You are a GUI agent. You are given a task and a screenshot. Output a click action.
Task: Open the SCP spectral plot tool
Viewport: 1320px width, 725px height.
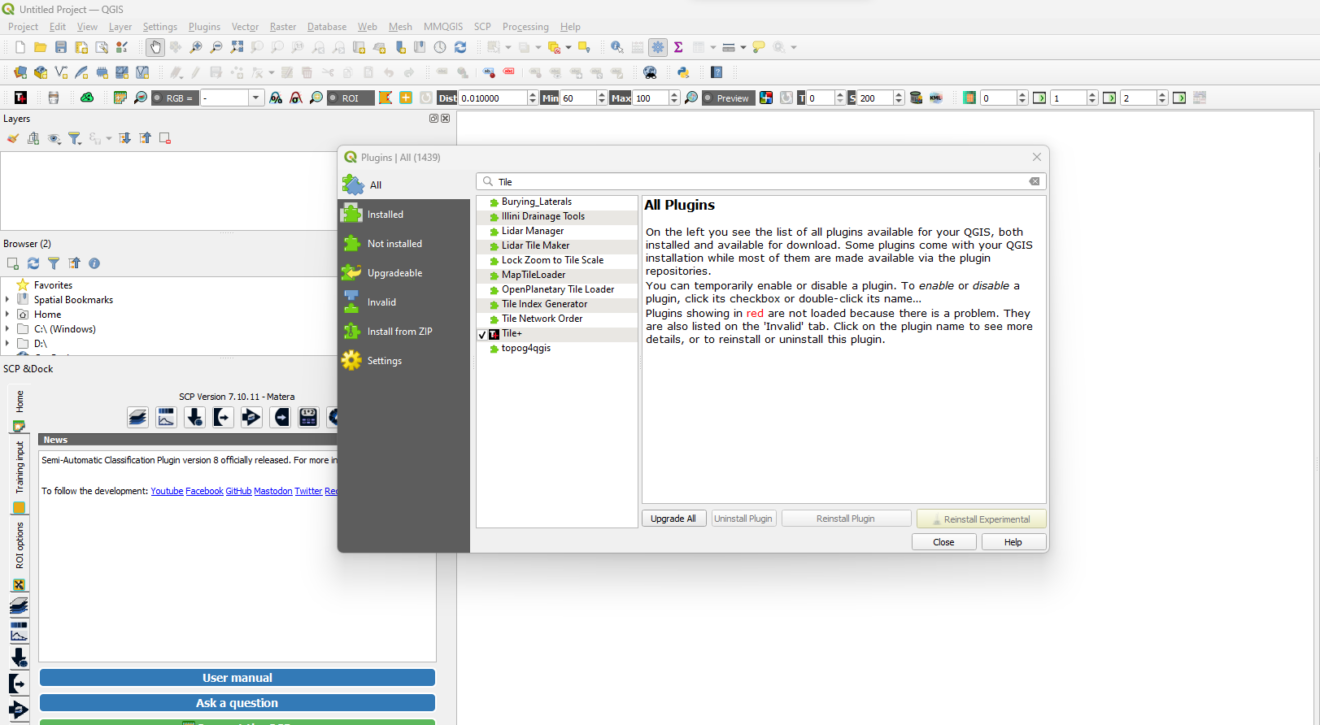click(x=165, y=417)
